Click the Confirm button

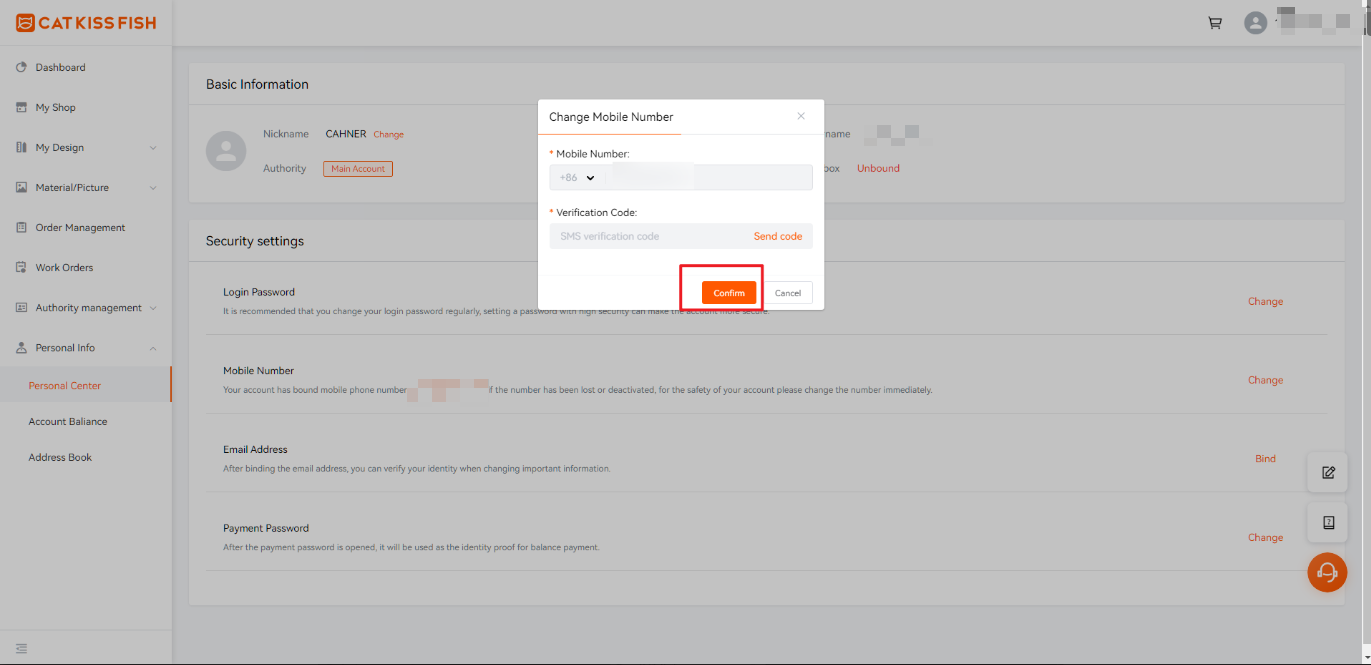[x=729, y=293]
